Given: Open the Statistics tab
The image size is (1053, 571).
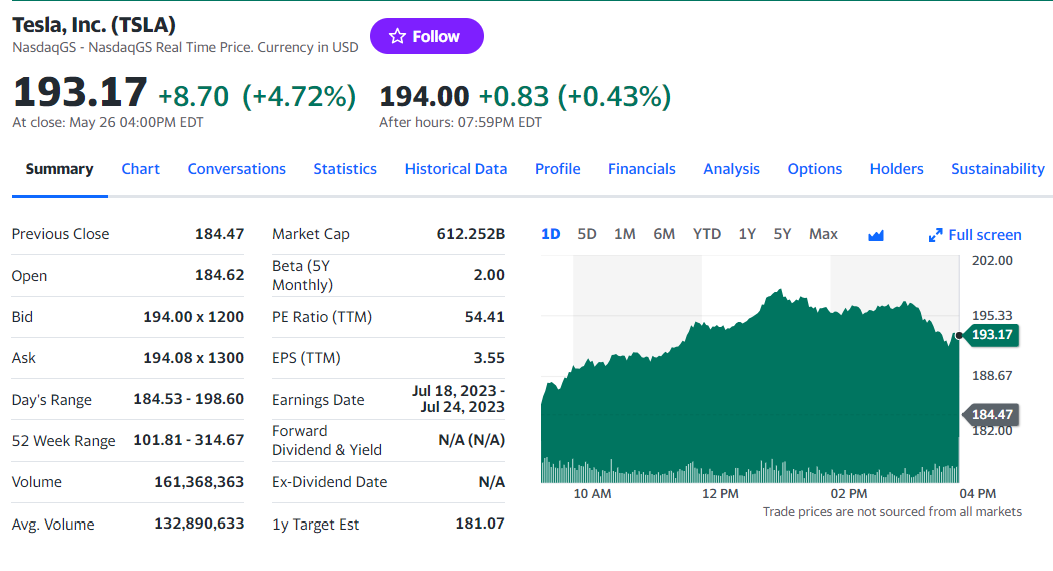Looking at the screenshot, I should pos(345,169).
